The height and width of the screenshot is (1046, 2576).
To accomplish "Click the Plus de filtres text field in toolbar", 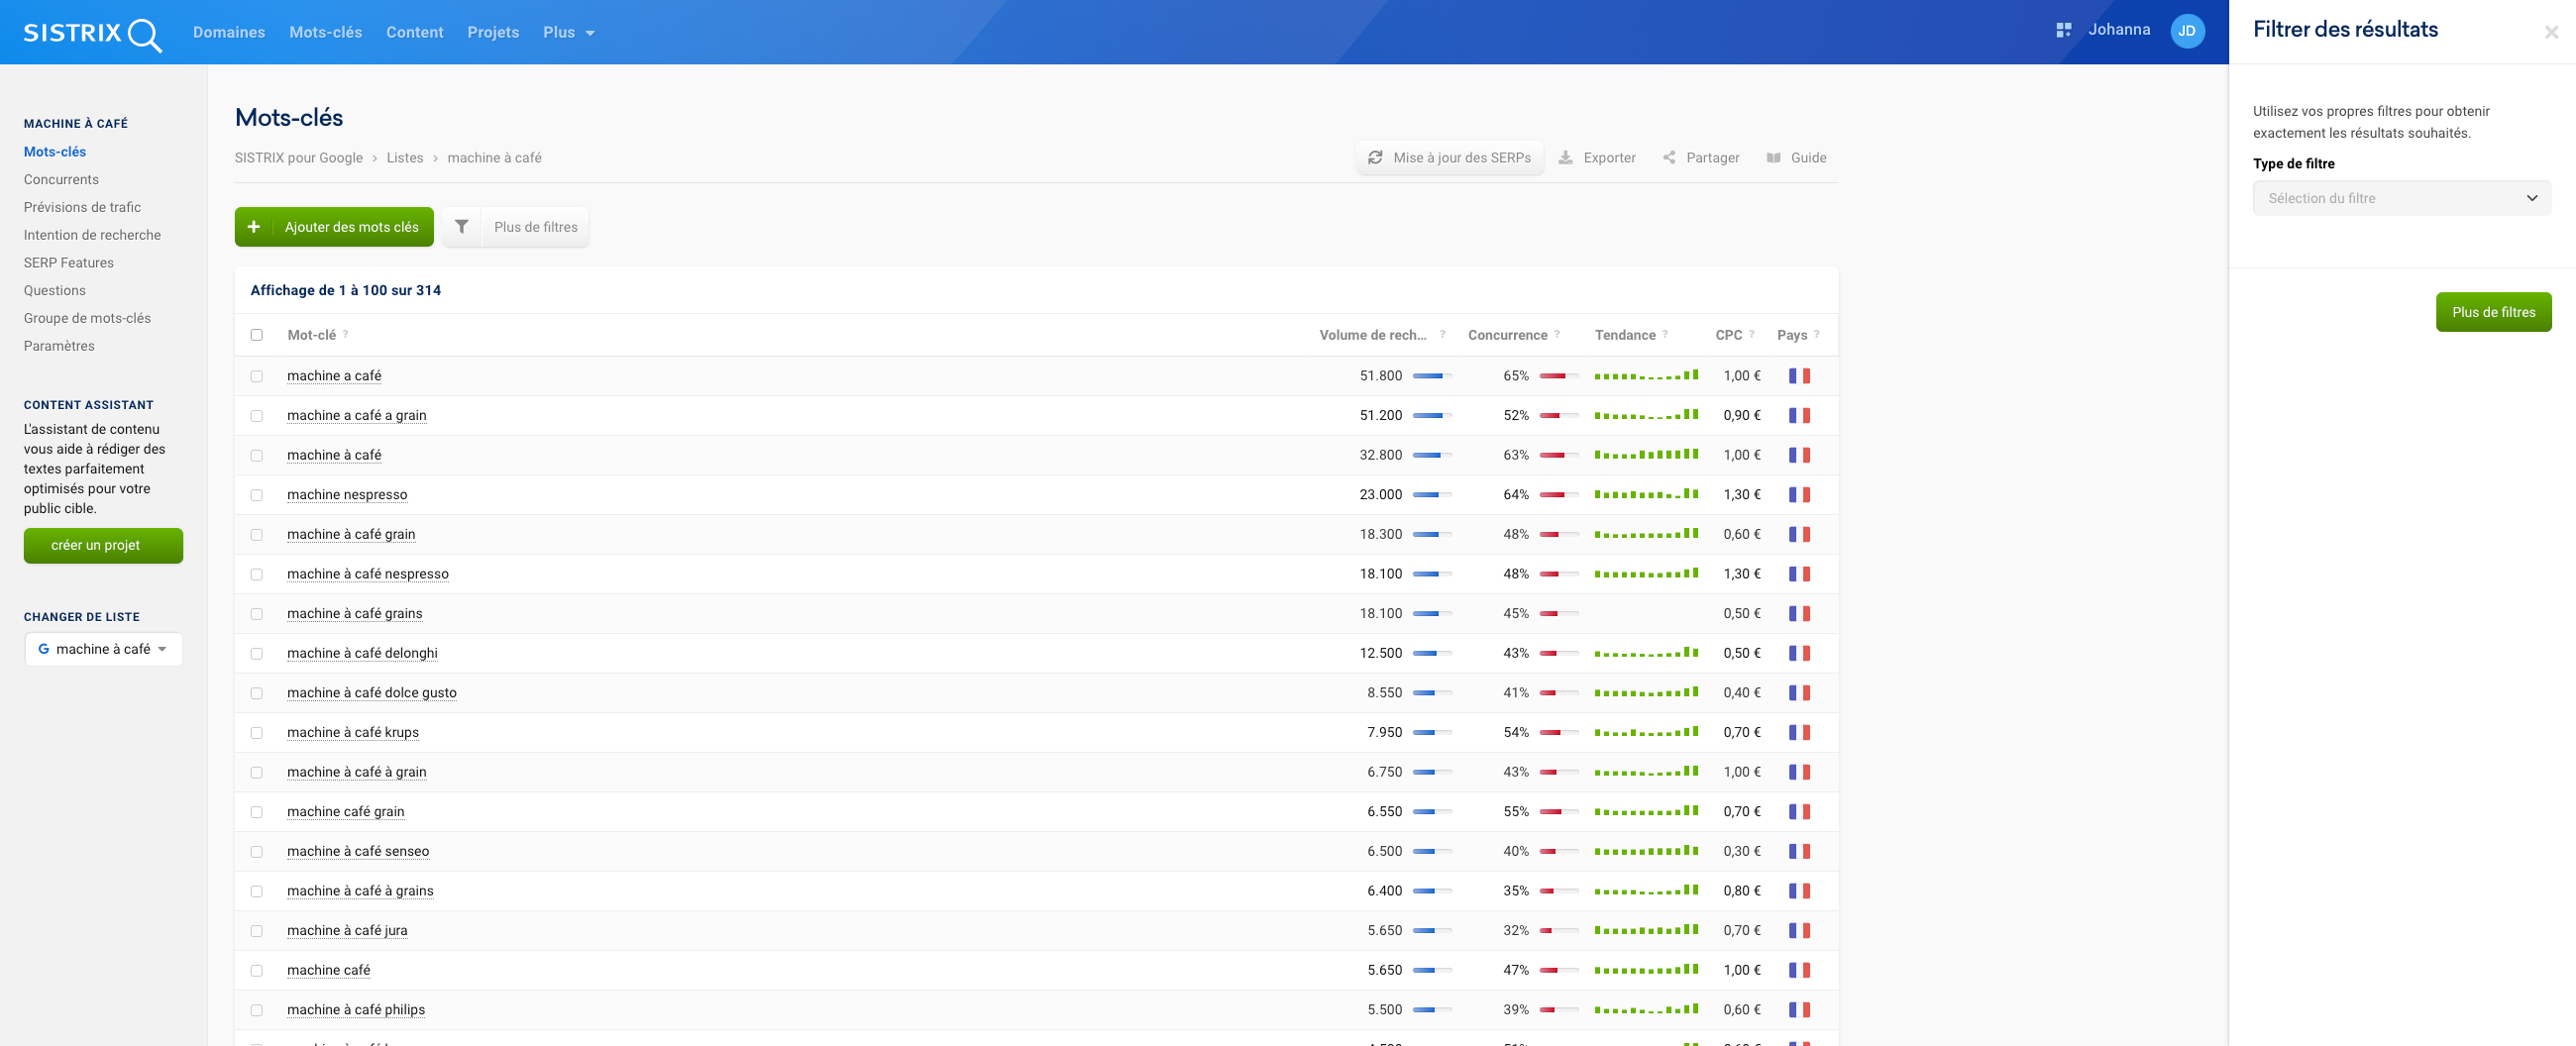I will click(x=535, y=227).
